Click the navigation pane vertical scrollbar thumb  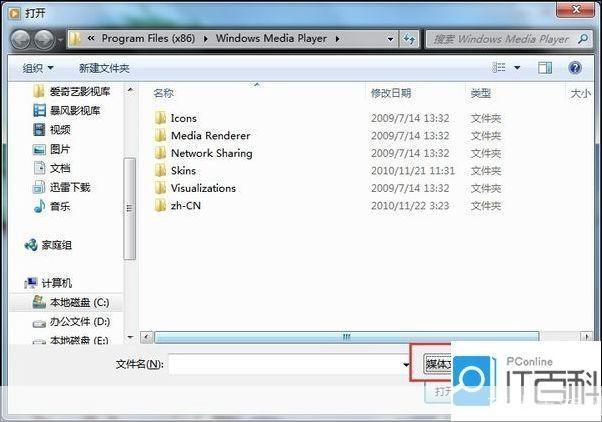pos(130,209)
